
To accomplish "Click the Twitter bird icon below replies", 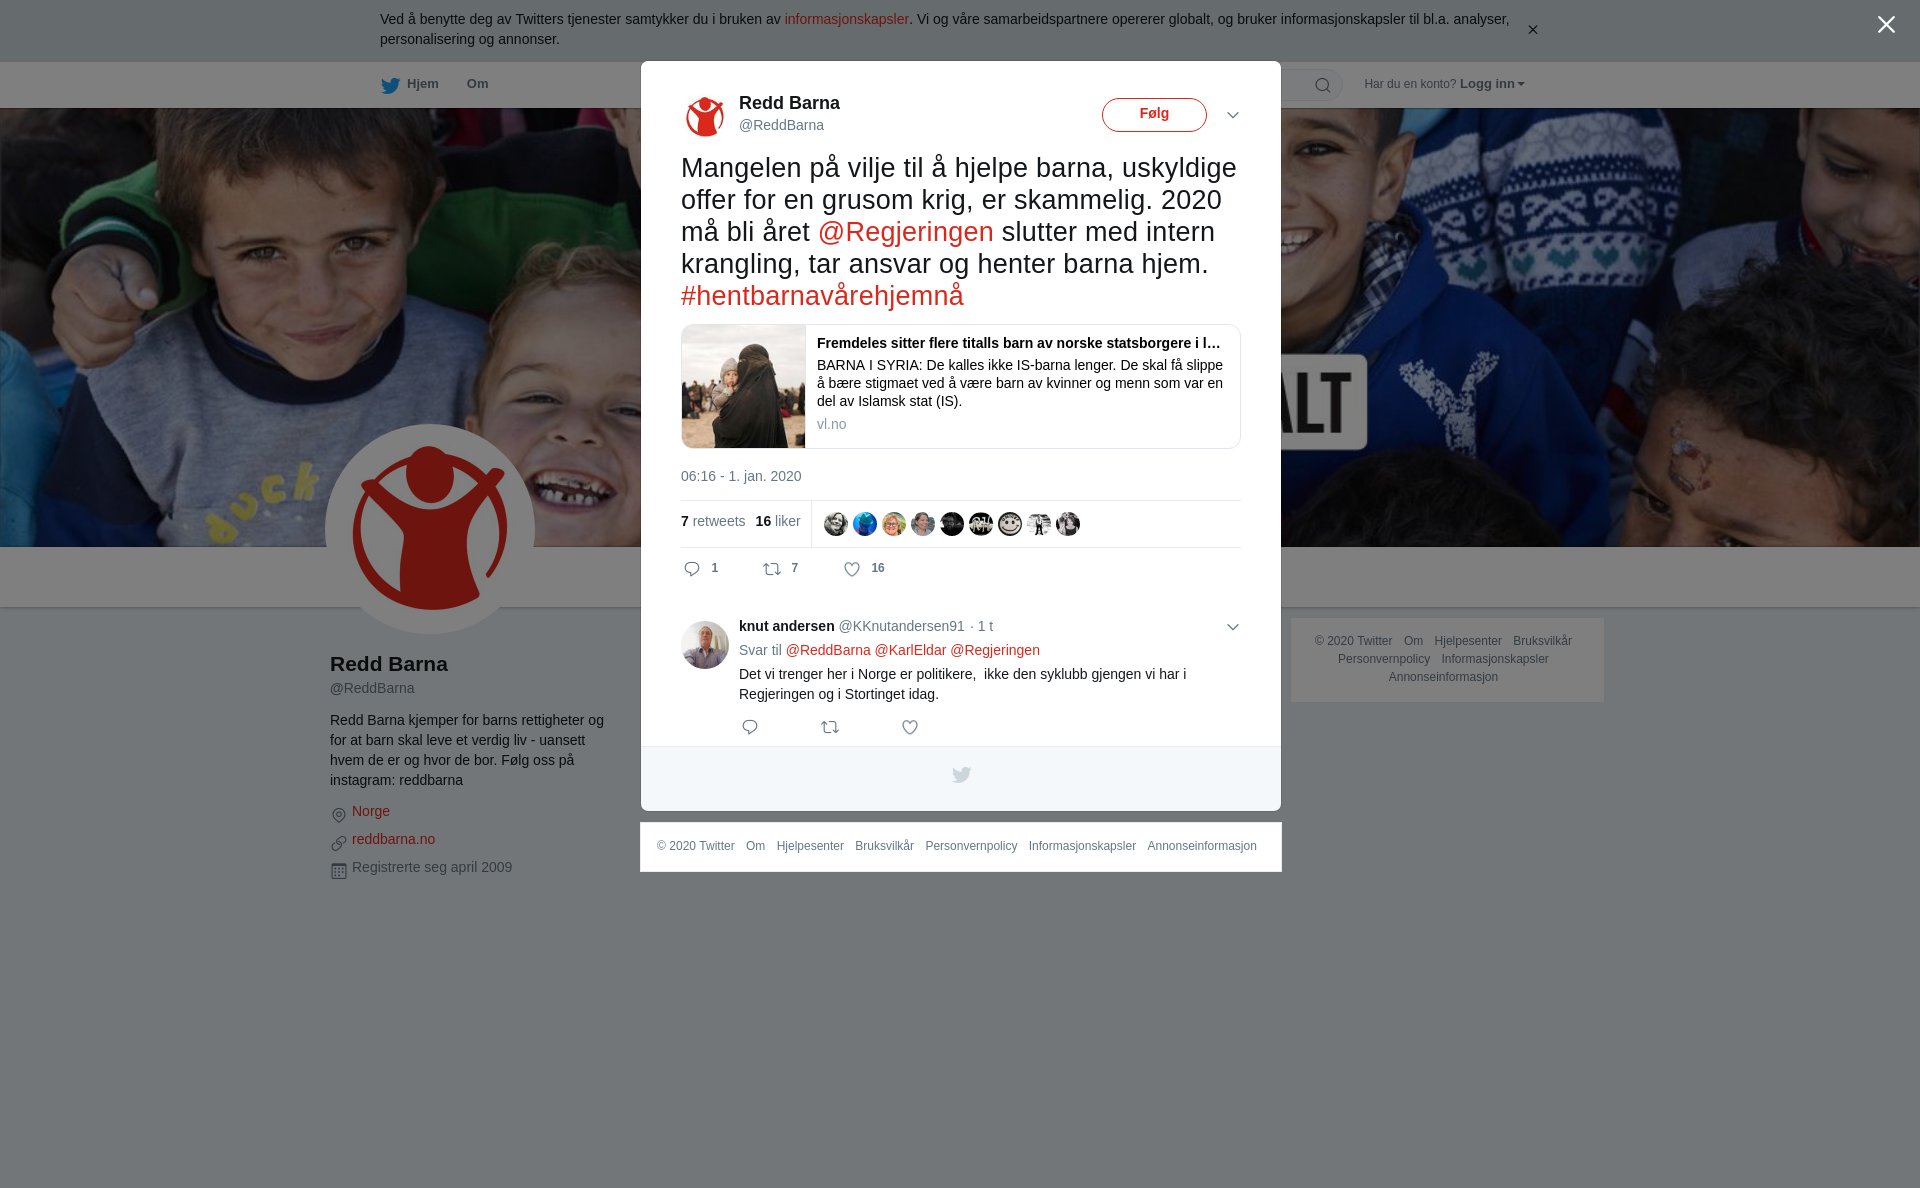I will pyautogui.click(x=961, y=775).
